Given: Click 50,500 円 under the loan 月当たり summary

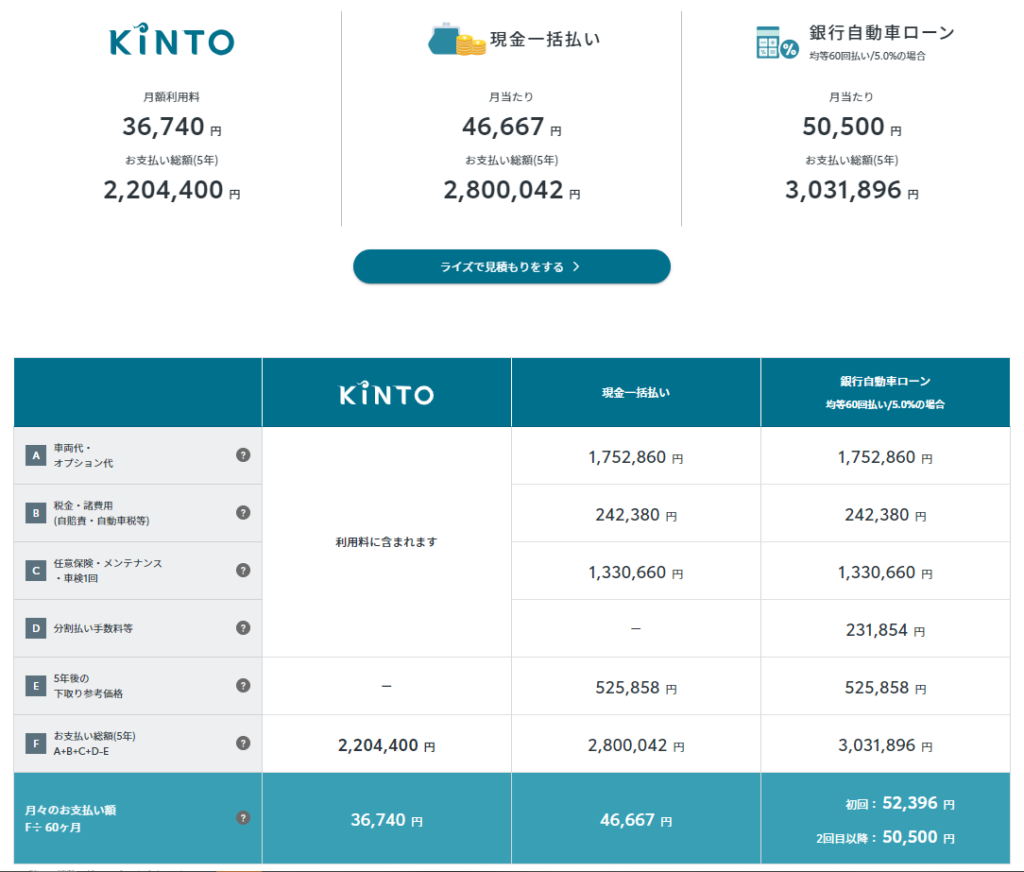Looking at the screenshot, I should (x=852, y=127).
